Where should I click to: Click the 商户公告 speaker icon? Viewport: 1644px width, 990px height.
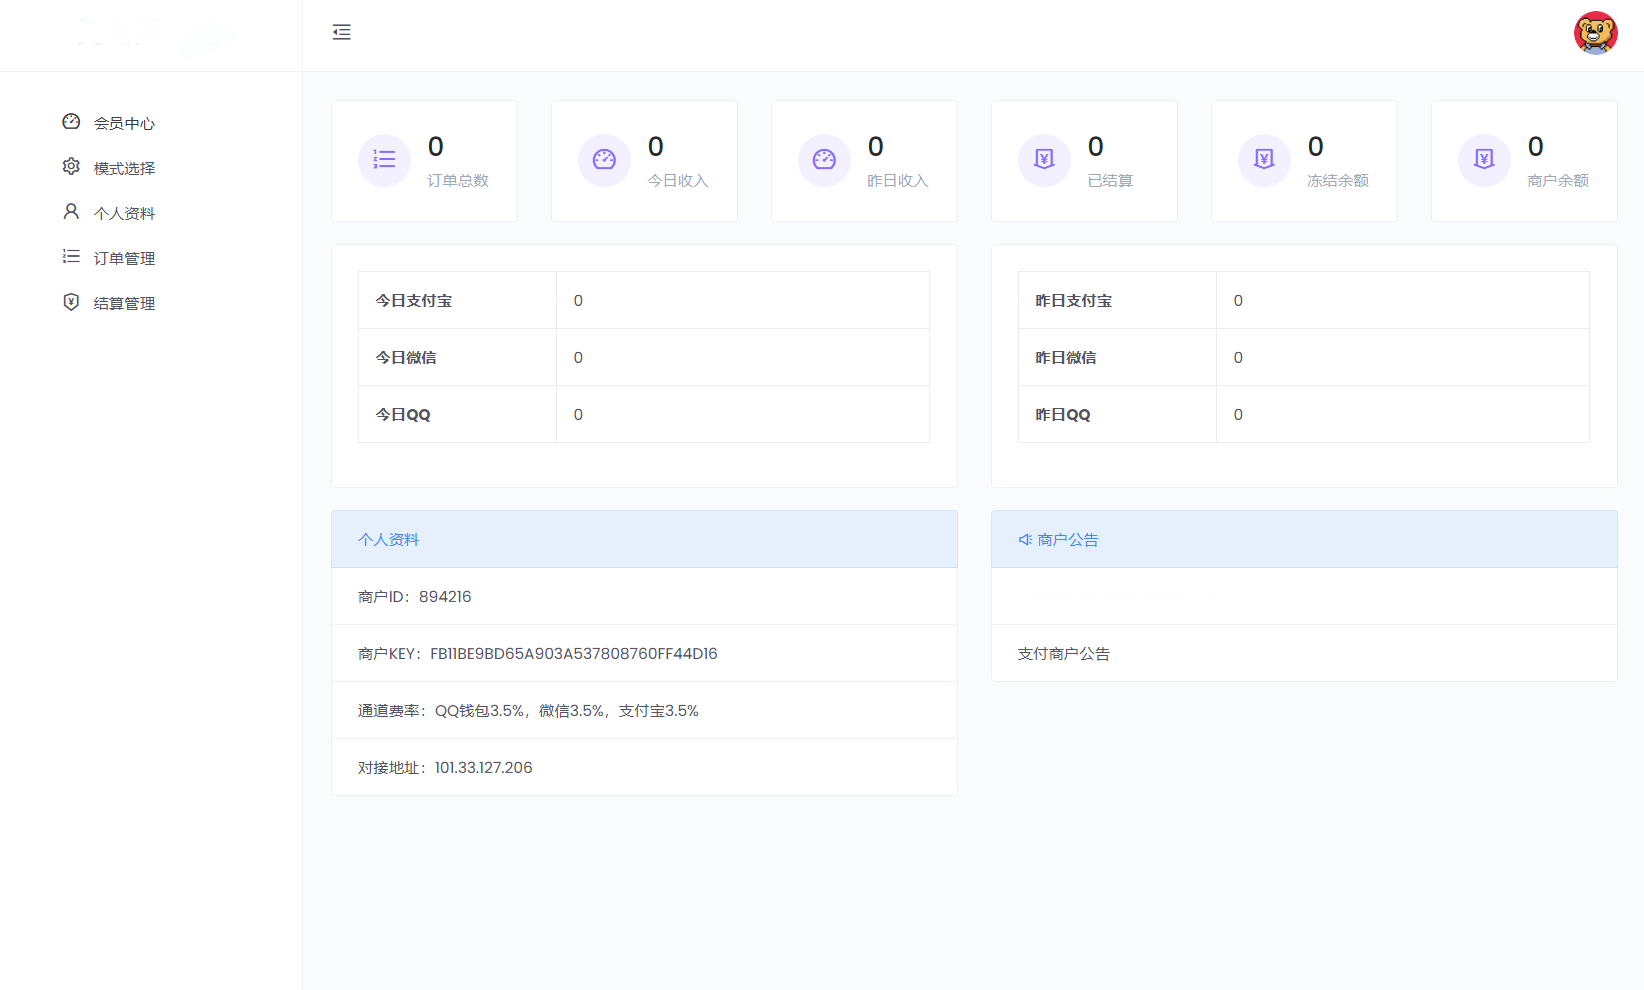tap(1025, 540)
